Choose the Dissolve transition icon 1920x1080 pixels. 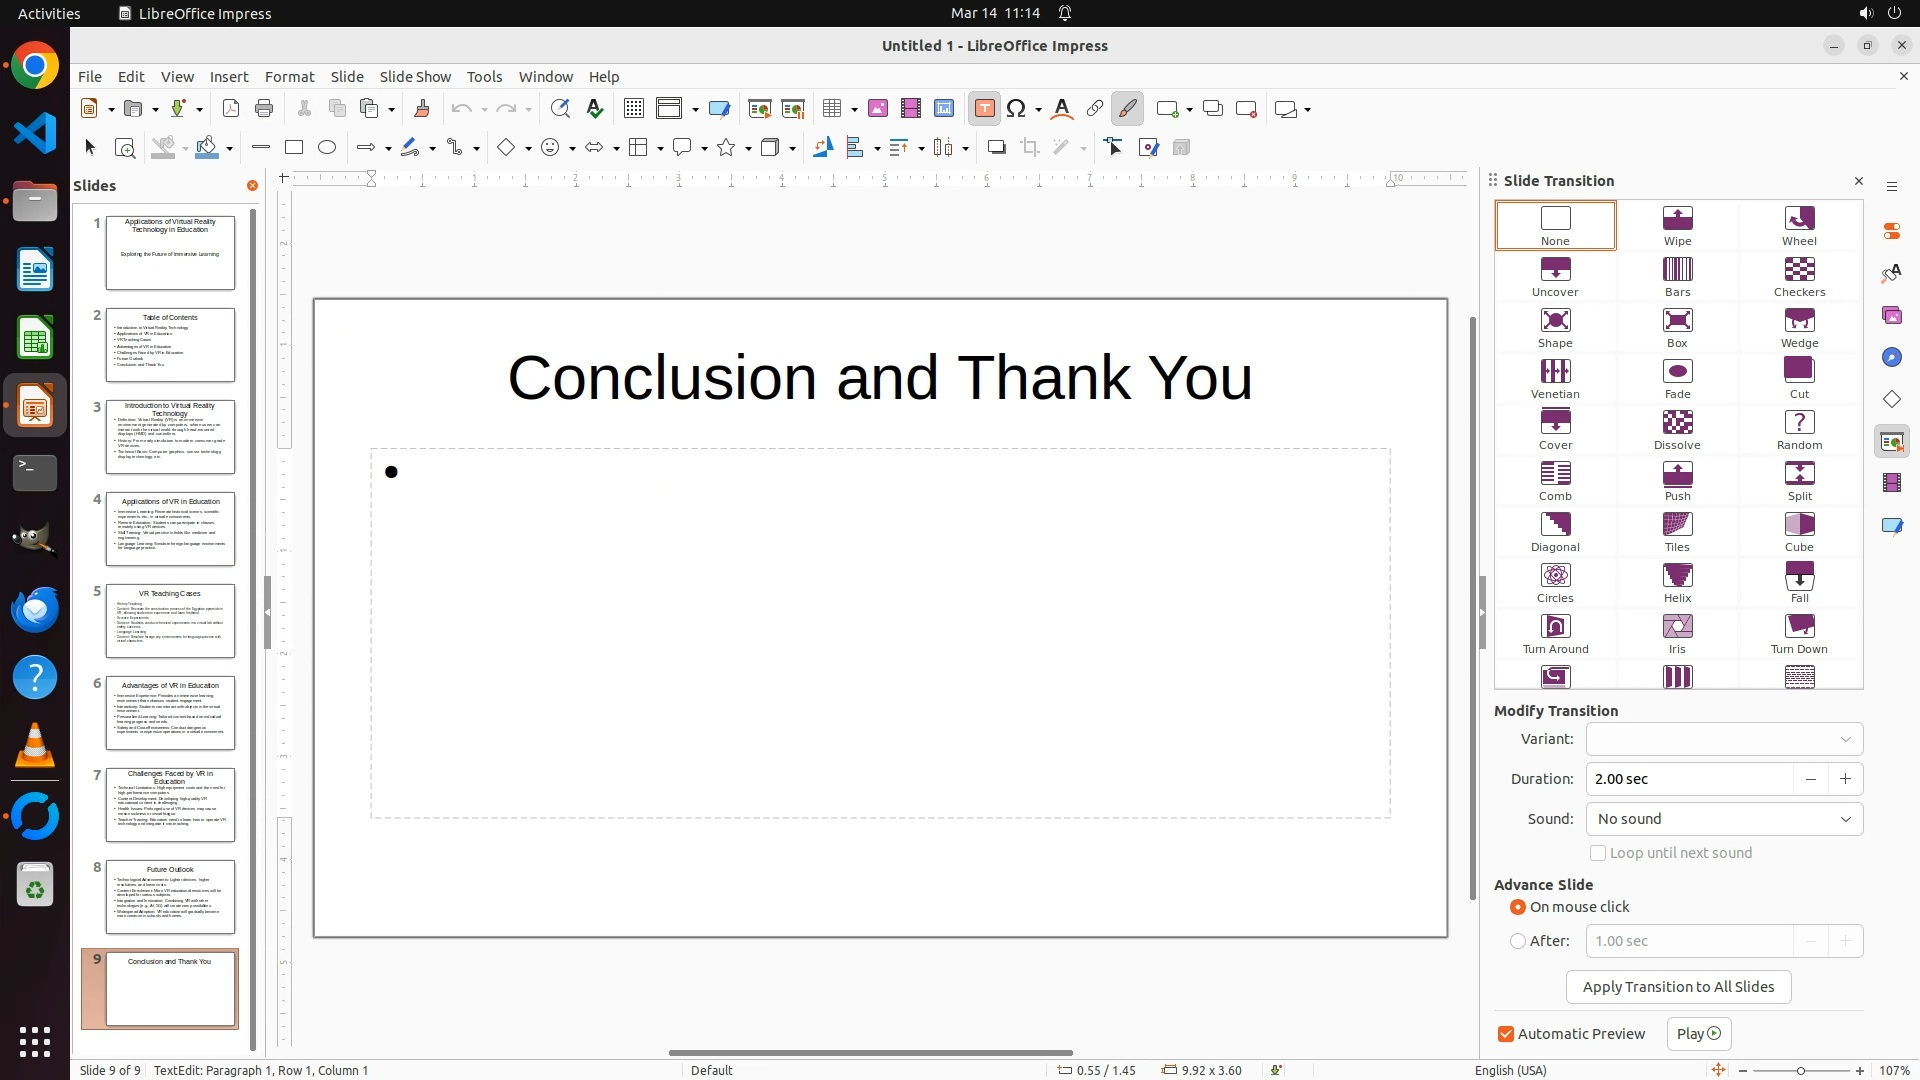1677,429
